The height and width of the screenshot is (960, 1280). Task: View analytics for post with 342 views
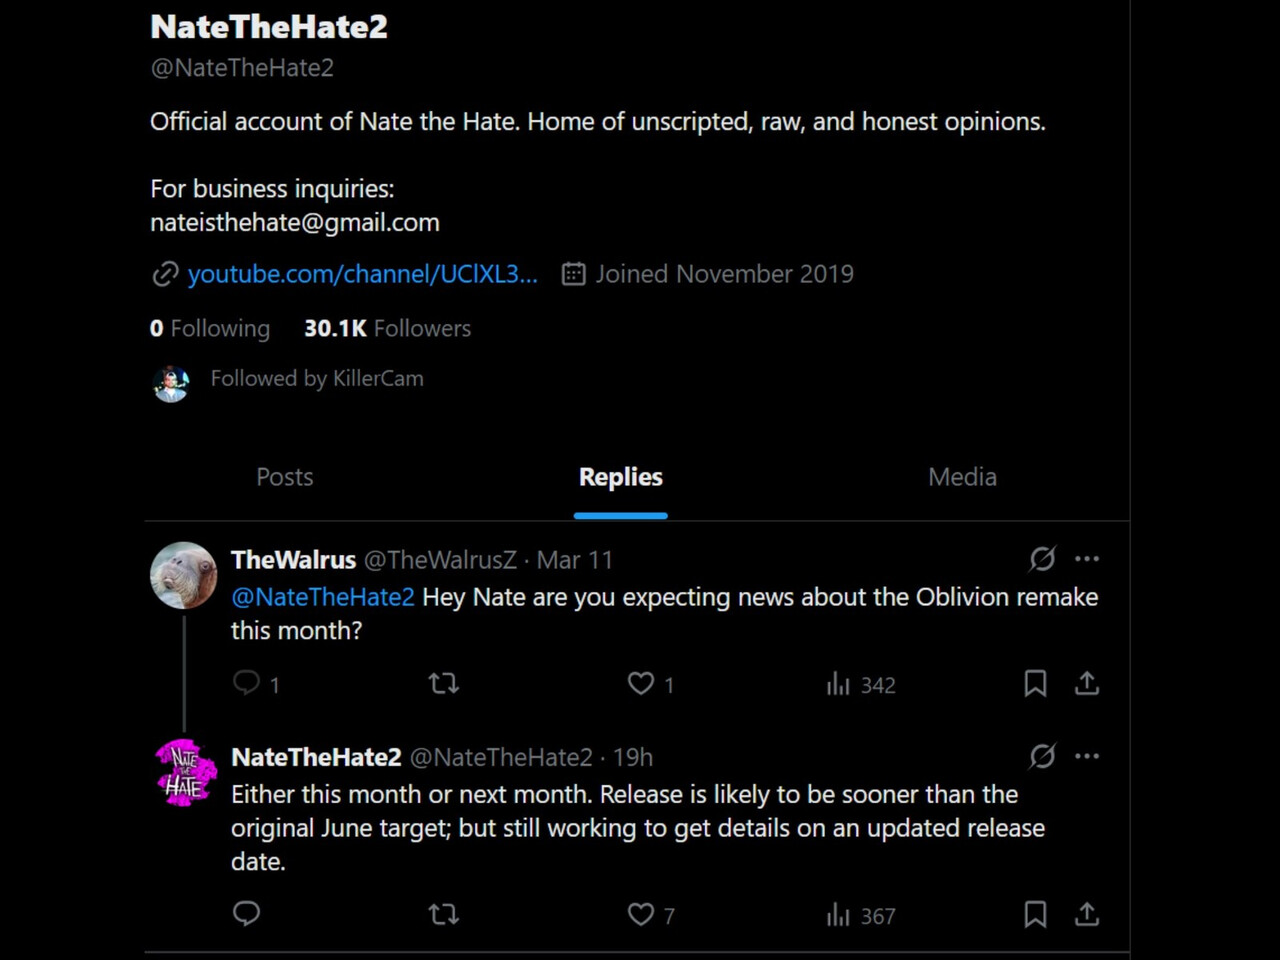click(x=860, y=684)
